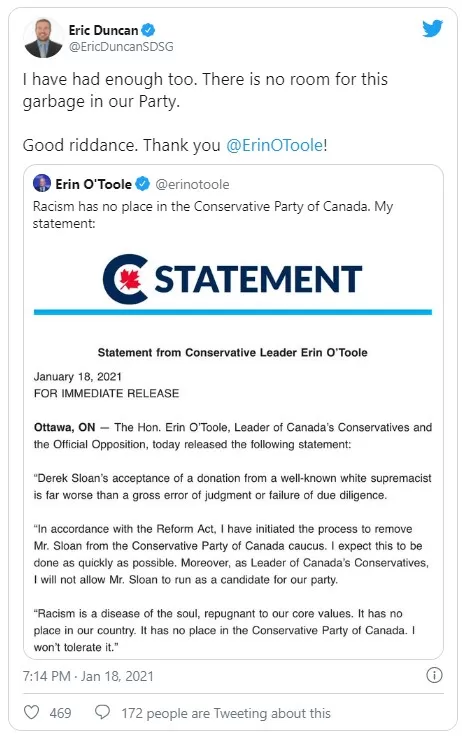The height and width of the screenshot is (736, 462).
Task: Open the @EricDuncanSDSG handle
Action: pyautogui.click(x=121, y=46)
